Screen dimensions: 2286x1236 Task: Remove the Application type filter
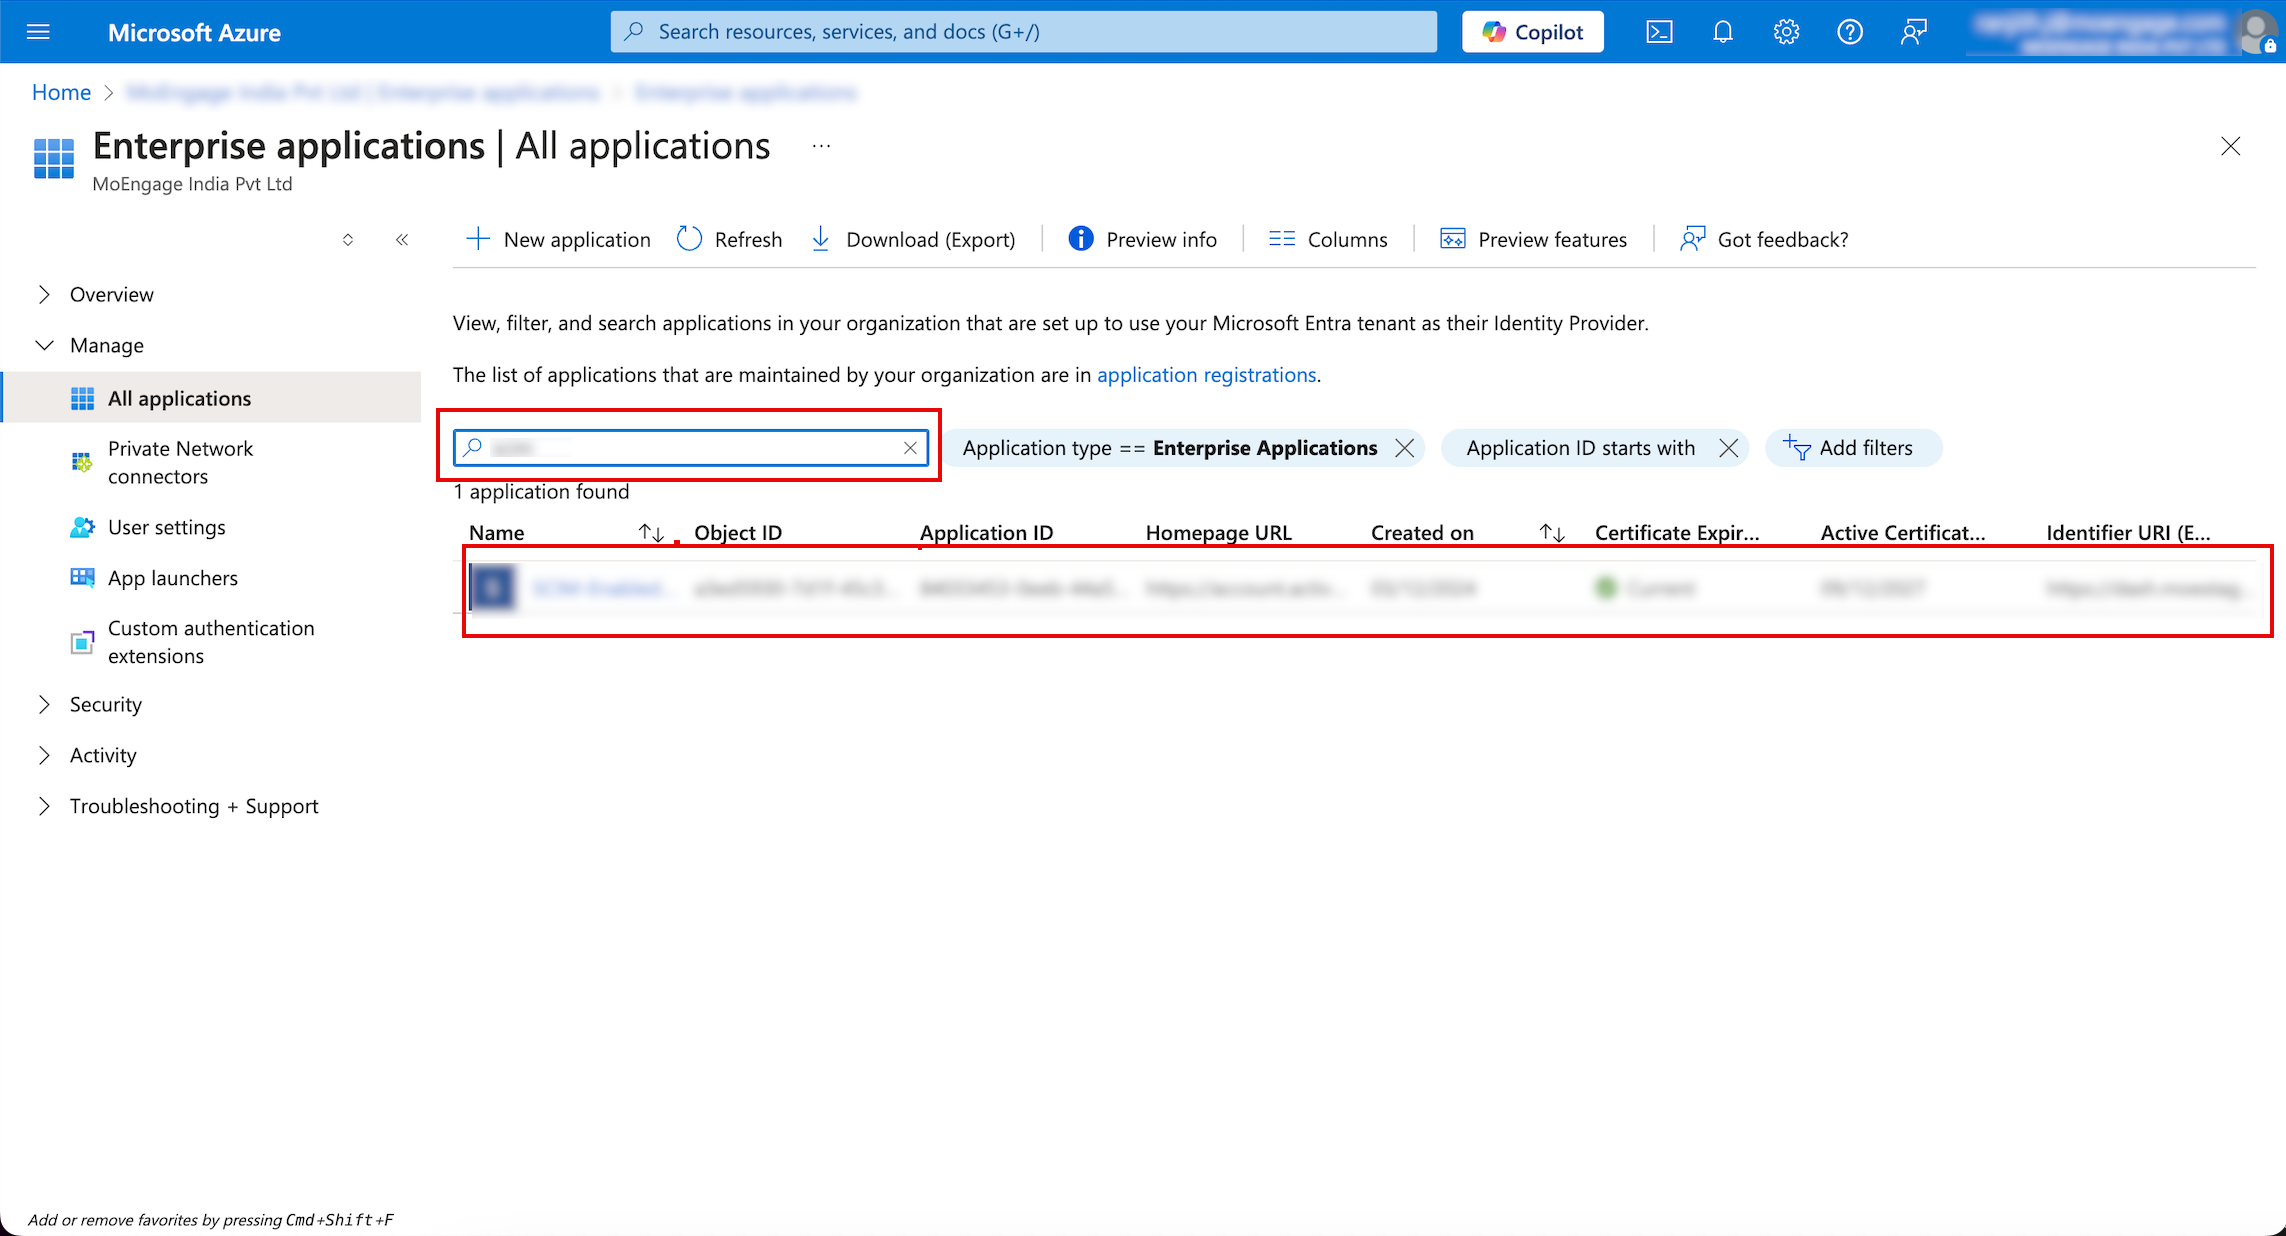pos(1404,448)
